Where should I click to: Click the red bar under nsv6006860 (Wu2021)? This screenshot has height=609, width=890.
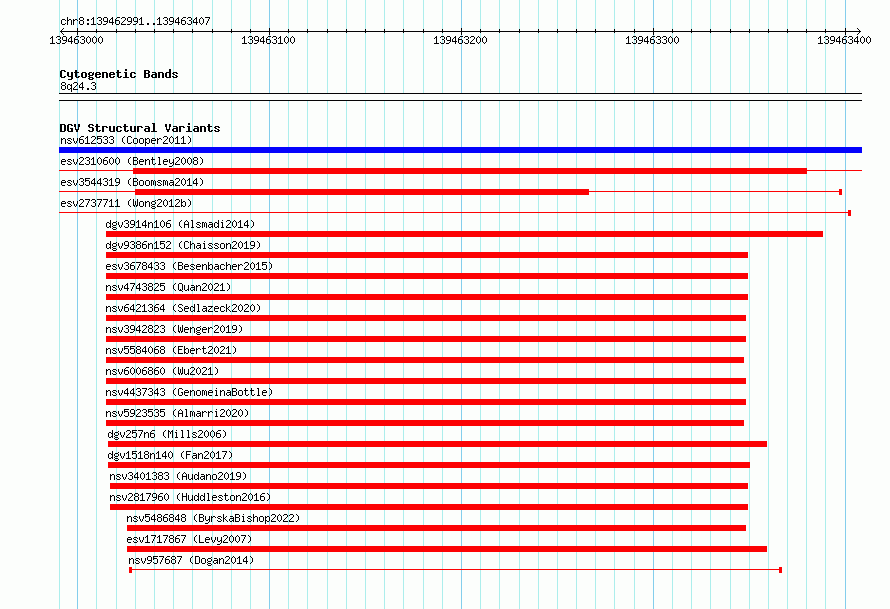pyautogui.click(x=426, y=381)
